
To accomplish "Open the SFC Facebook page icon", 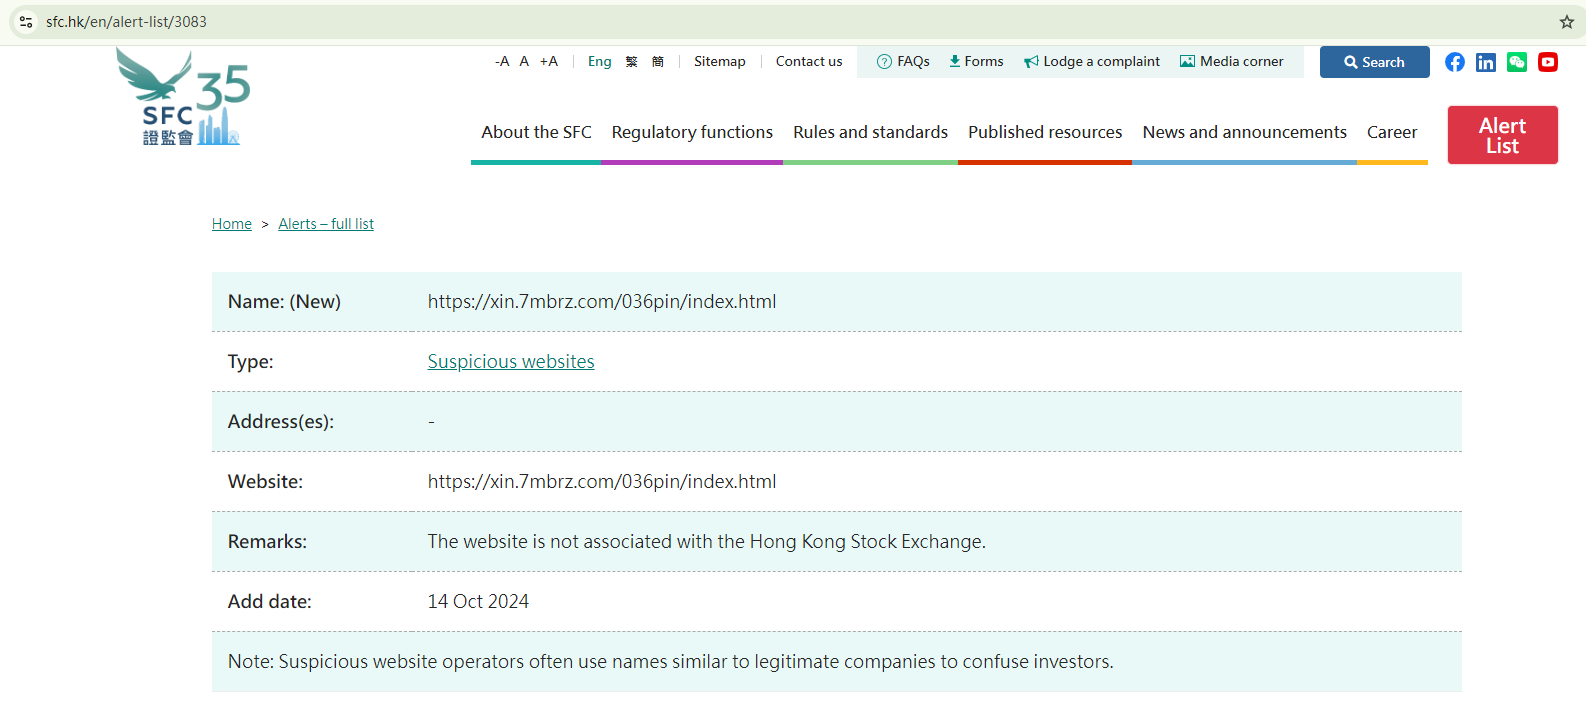I will (1455, 62).
